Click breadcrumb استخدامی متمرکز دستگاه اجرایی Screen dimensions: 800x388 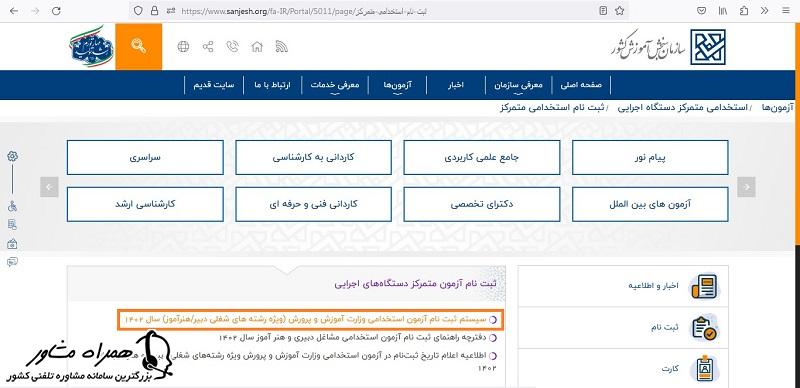(x=682, y=108)
